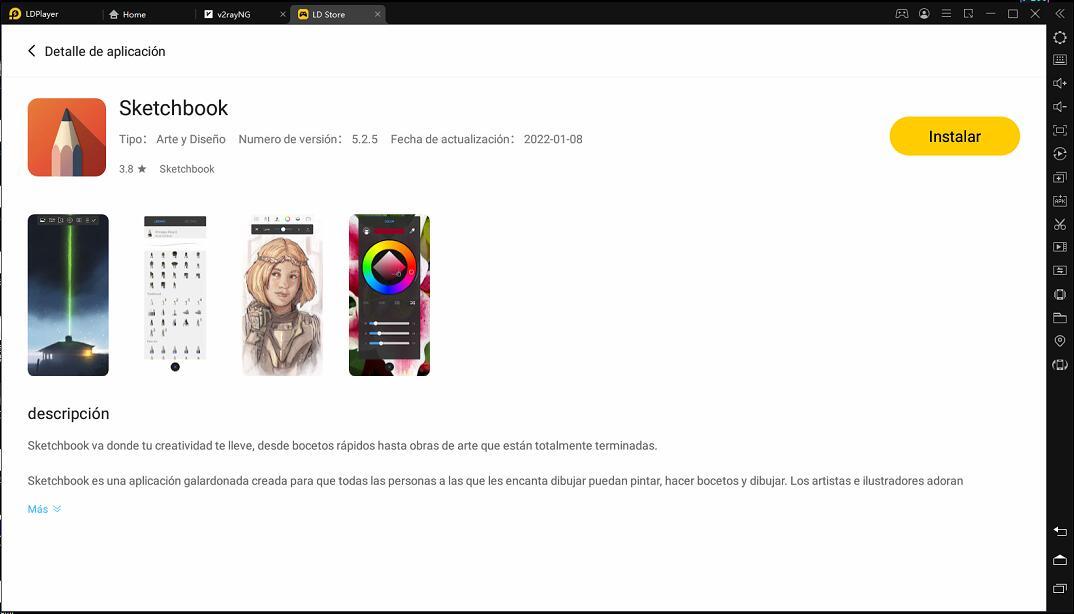
Task: Click the Android home button in sidebar
Action: pos(1060,561)
